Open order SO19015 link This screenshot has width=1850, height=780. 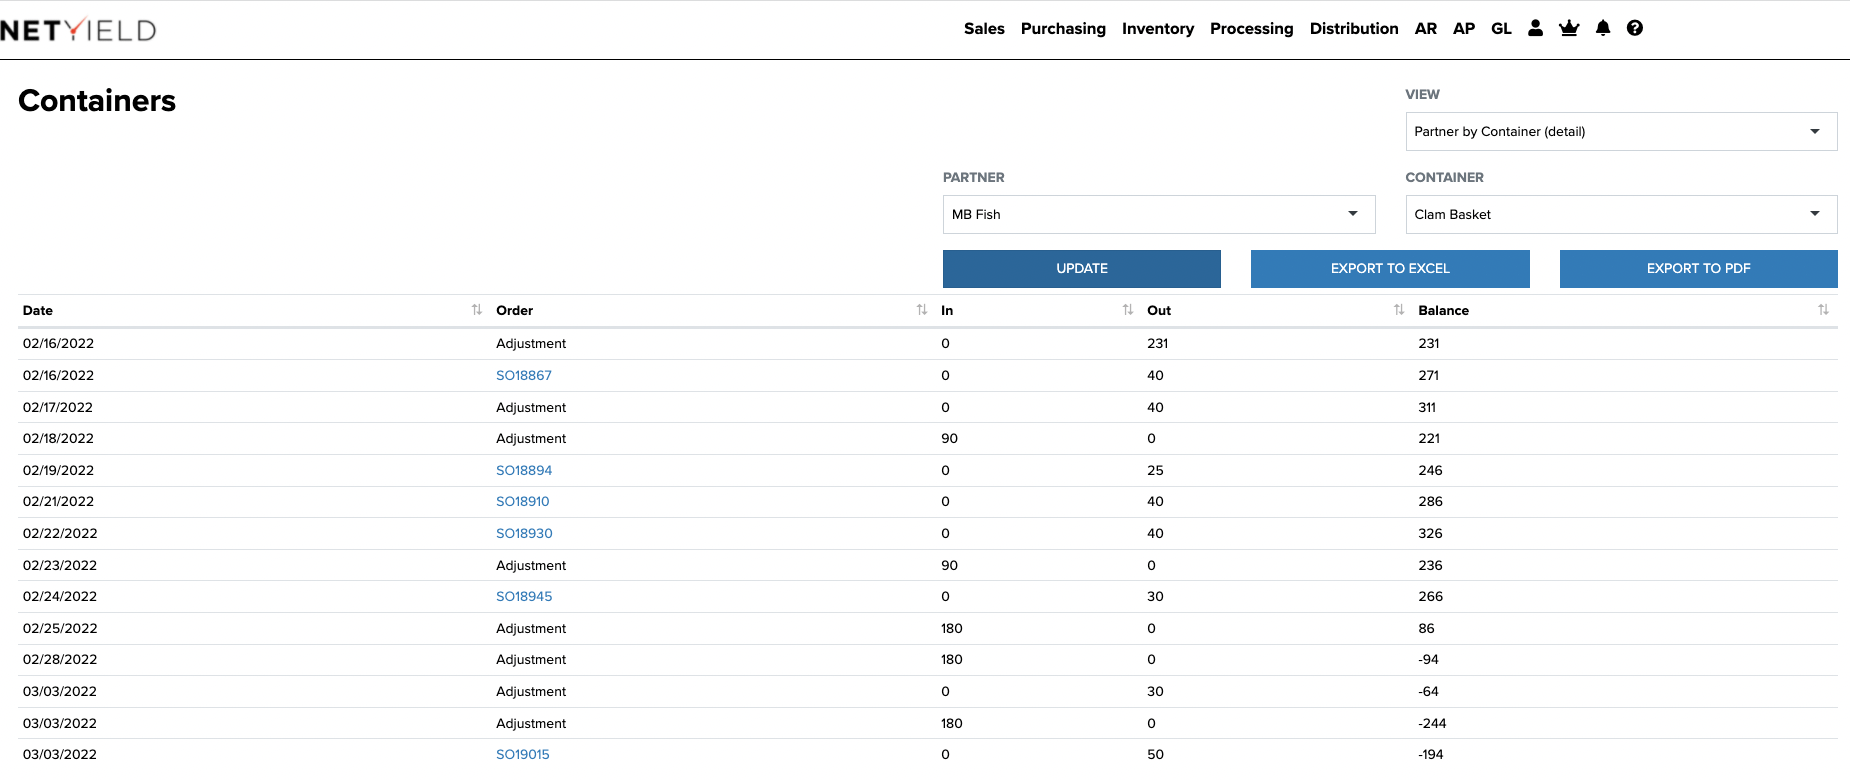pos(523,754)
